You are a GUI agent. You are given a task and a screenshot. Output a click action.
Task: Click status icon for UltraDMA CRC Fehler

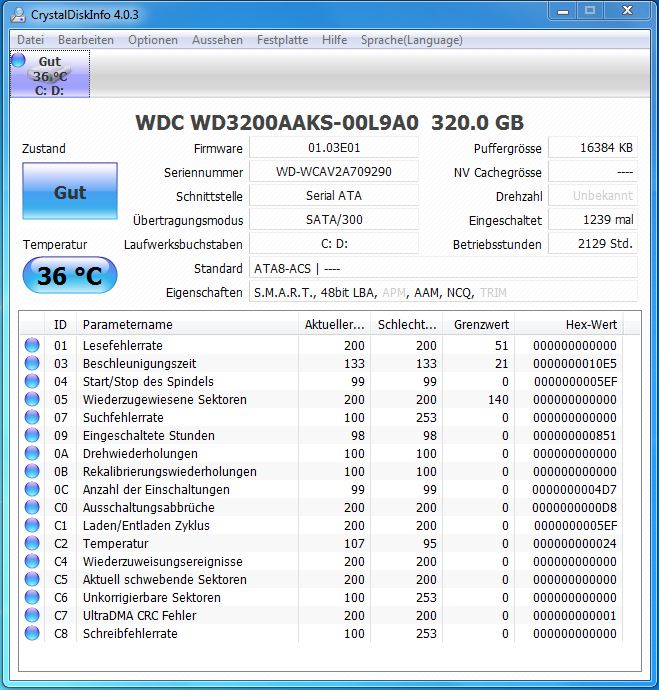point(32,616)
